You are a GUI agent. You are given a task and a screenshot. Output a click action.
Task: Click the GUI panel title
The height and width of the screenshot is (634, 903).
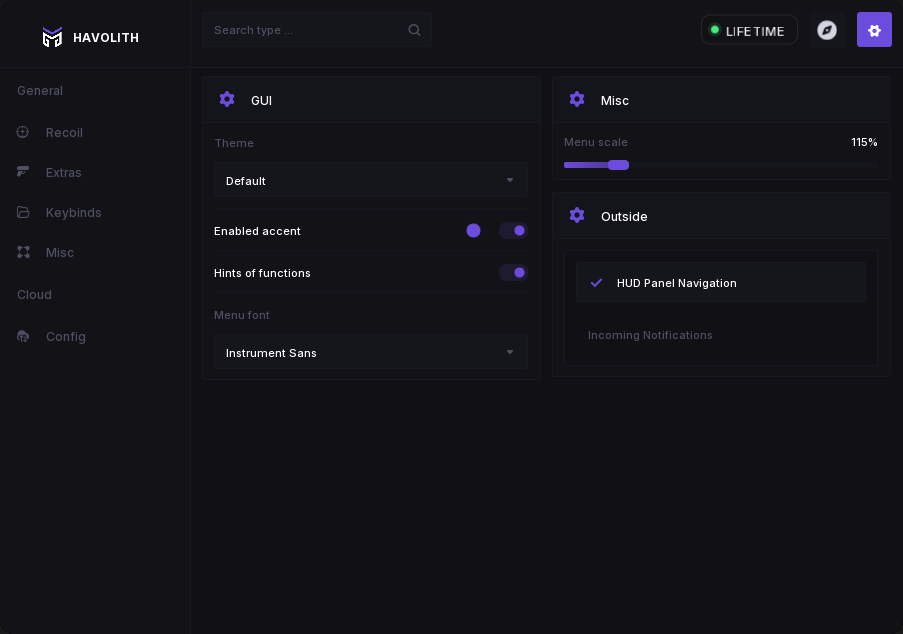click(x=261, y=100)
